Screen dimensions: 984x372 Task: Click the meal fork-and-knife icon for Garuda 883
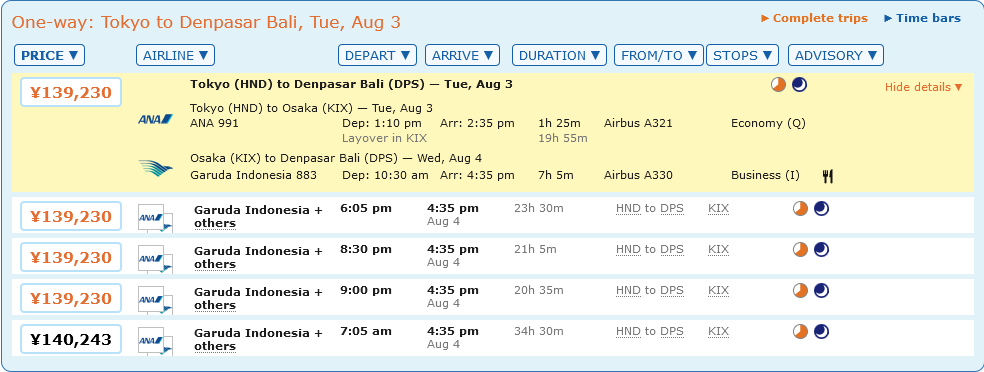(828, 176)
